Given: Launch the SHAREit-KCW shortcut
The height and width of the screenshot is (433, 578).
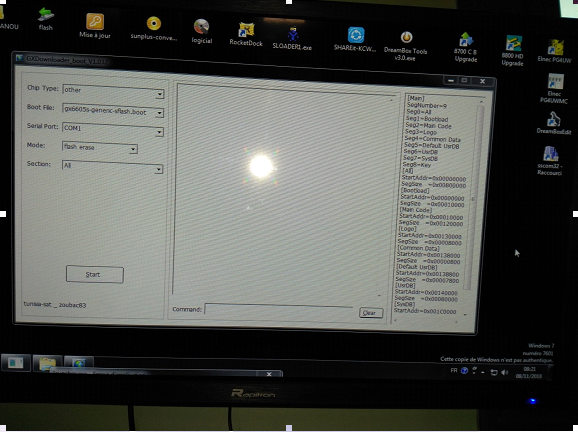Looking at the screenshot, I should [x=355, y=39].
